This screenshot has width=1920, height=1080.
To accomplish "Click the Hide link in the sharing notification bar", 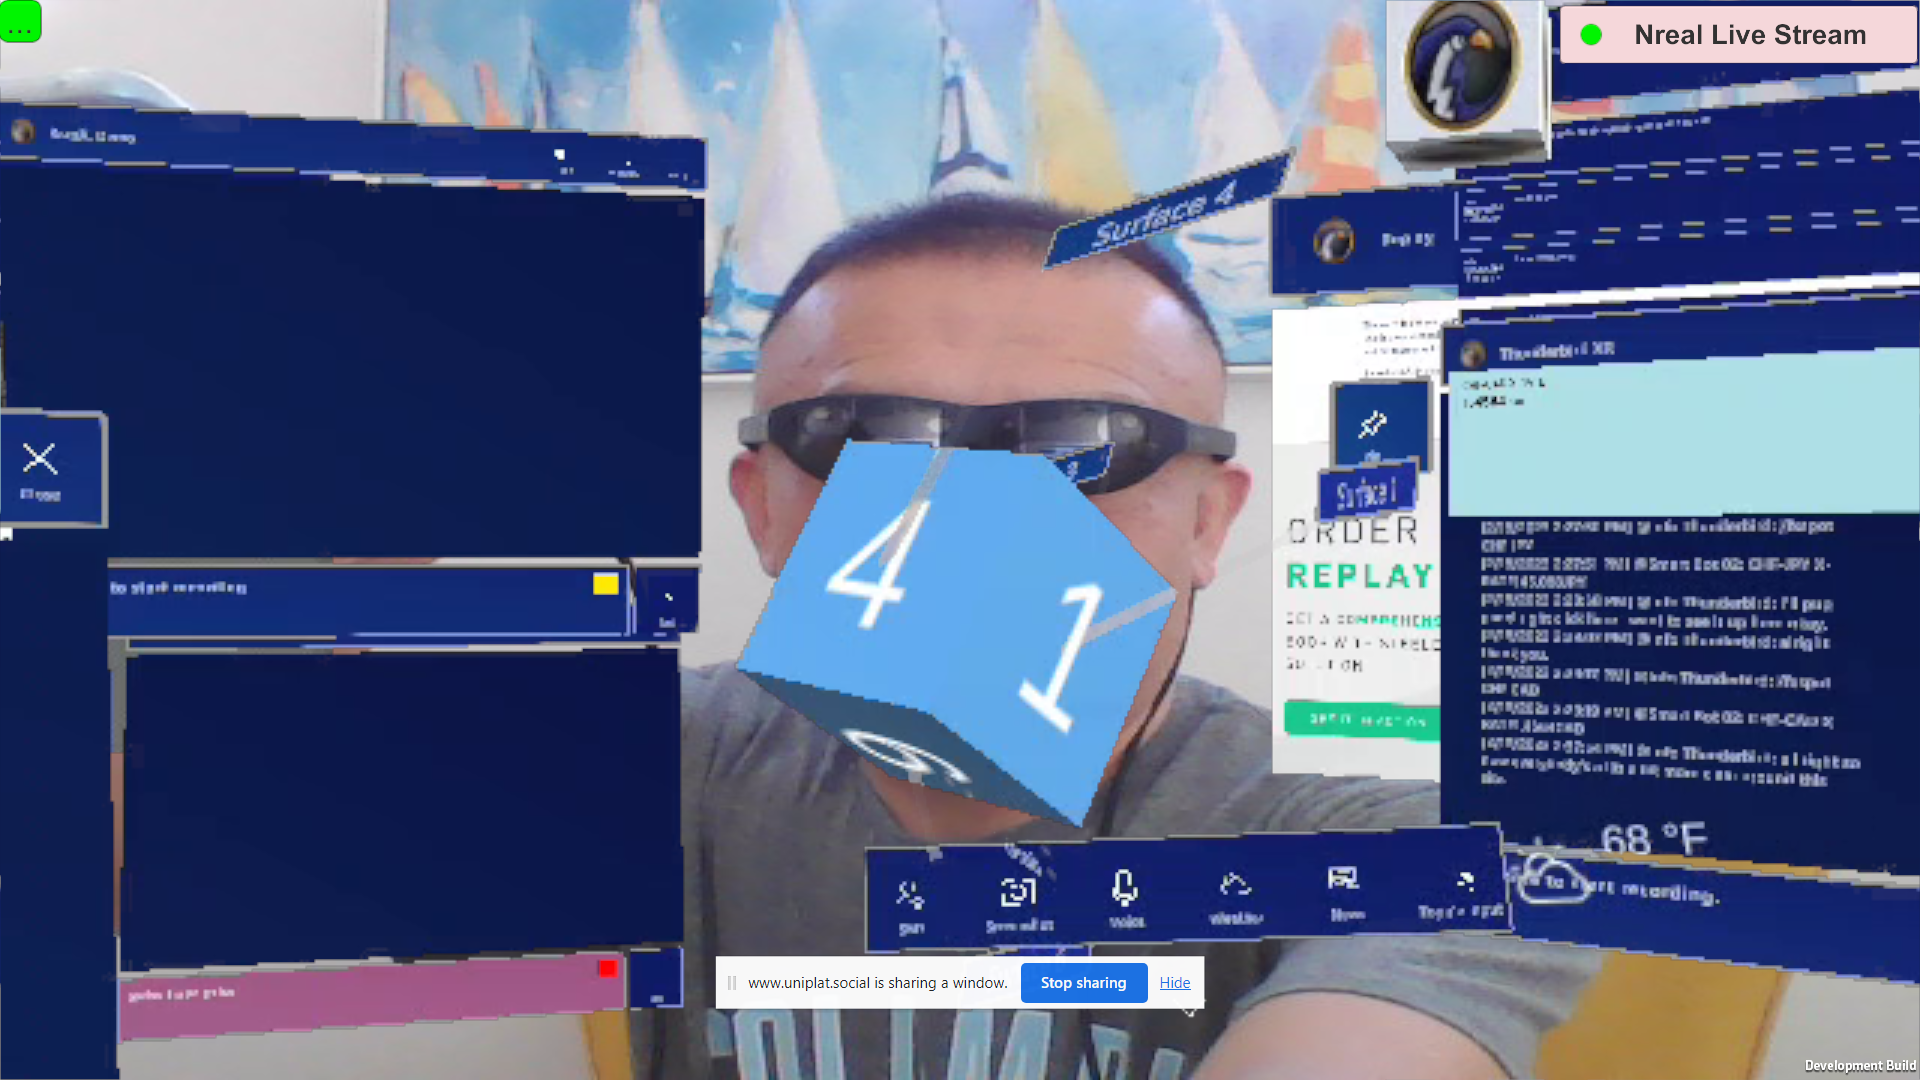I will click(1174, 983).
